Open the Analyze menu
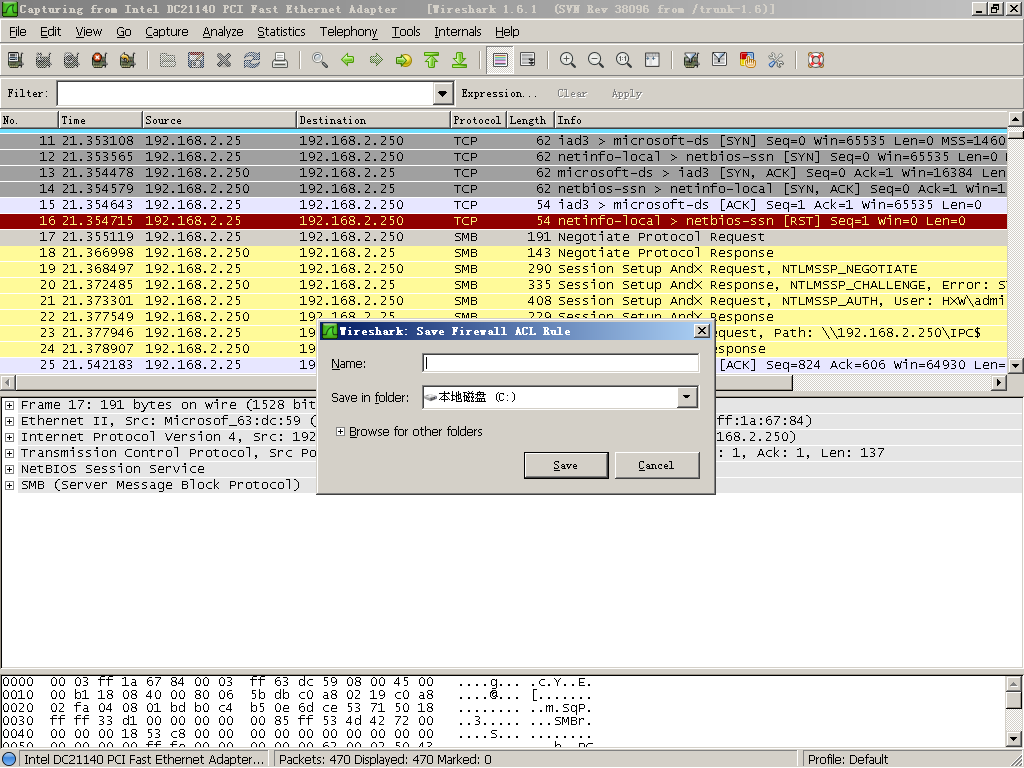The image size is (1024, 768). coord(223,31)
